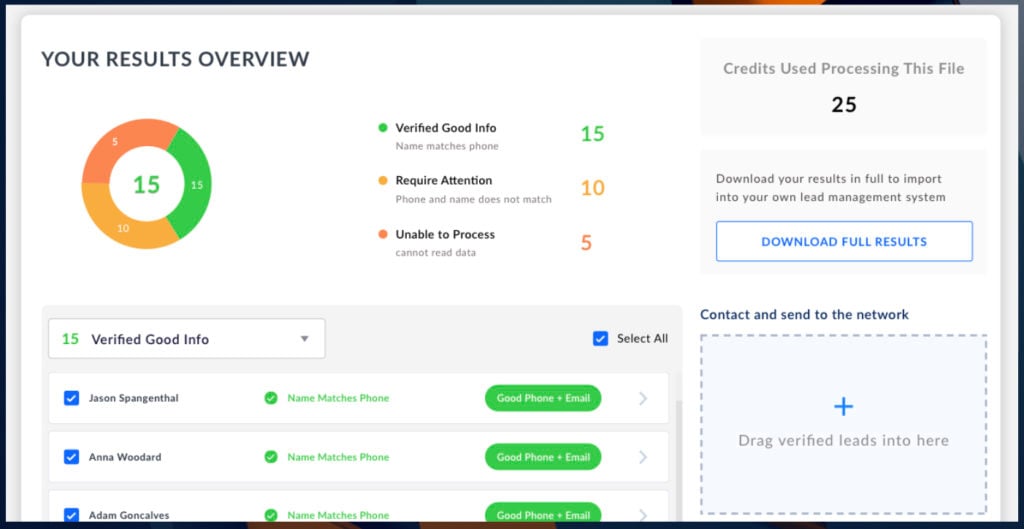Viewport: 1024px width, 529px height.
Task: Click the Contact and send to the network heading
Action: [x=804, y=314]
